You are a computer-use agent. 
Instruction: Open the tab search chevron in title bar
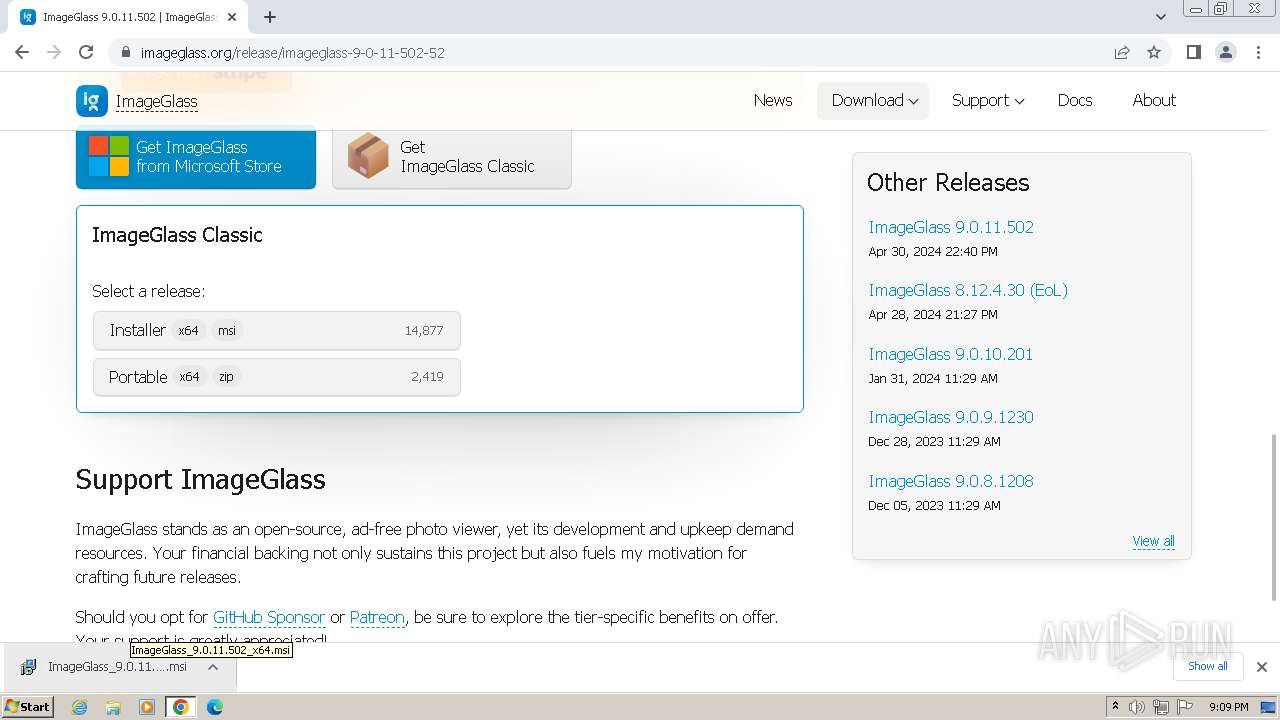click(x=1160, y=17)
